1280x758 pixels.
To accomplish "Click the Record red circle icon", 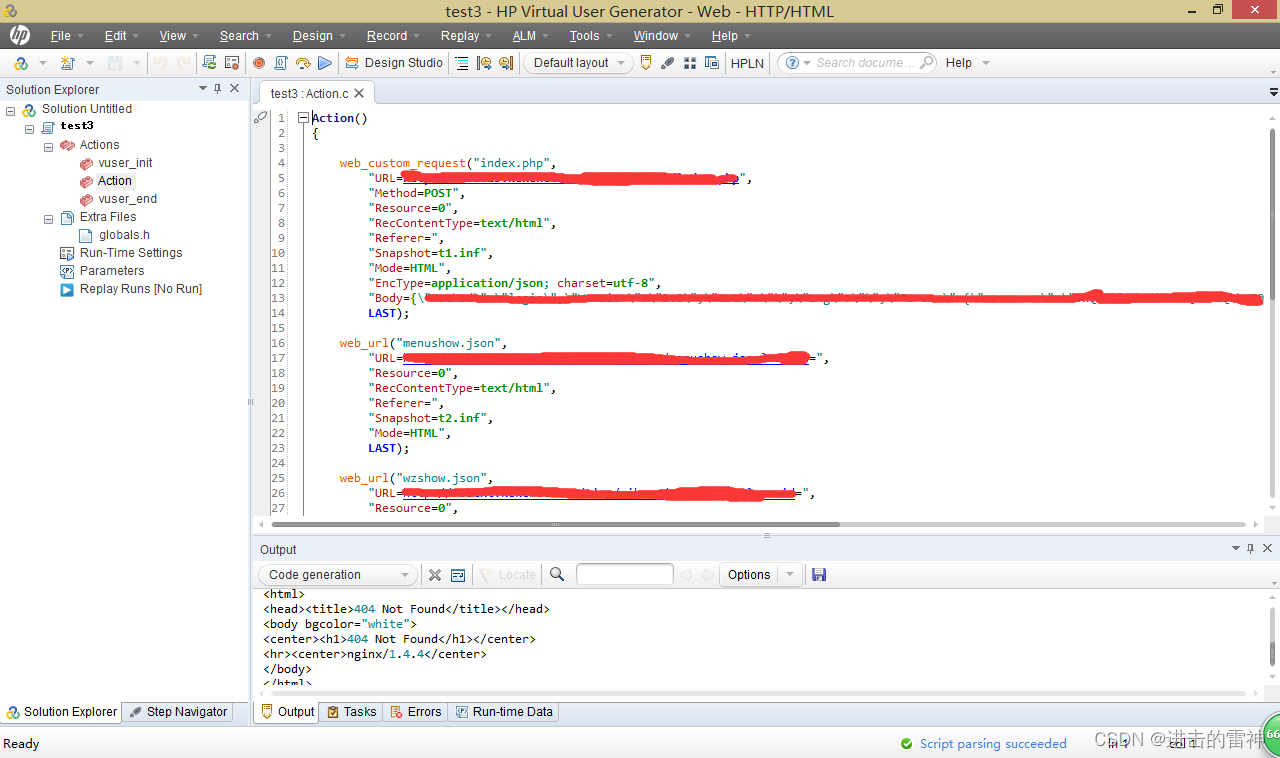I will [x=259, y=63].
